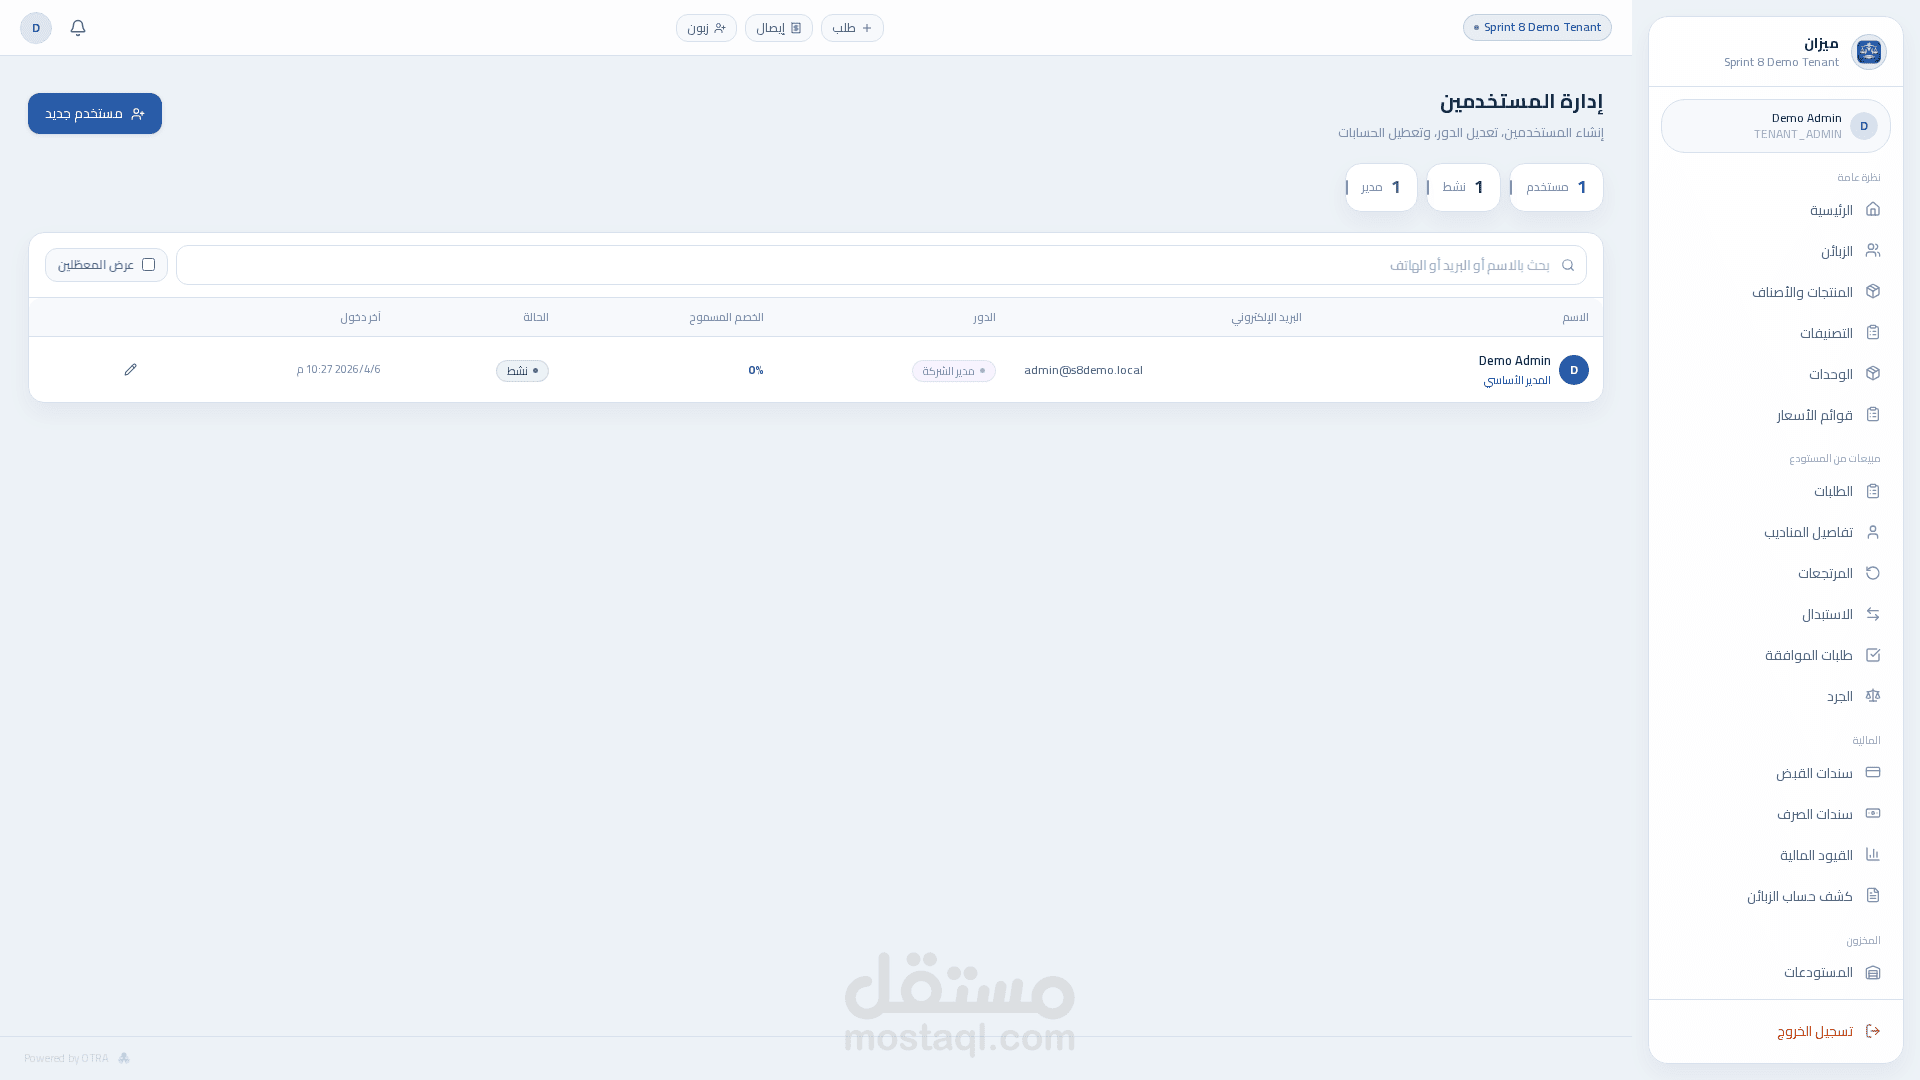Click the returns icon next to المرتجعات
Screen dimensions: 1920x1080
coord(1873,573)
